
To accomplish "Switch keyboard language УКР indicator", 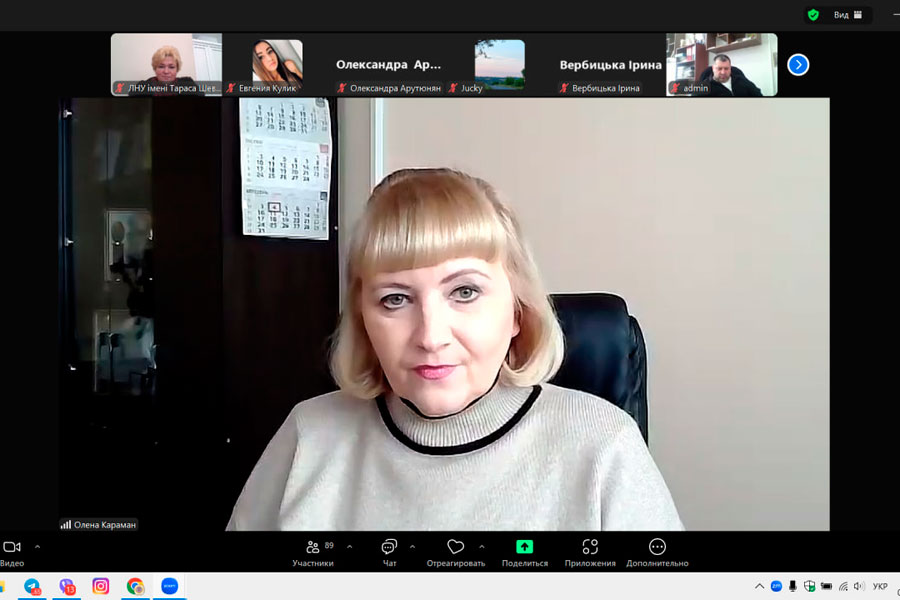I will click(880, 586).
